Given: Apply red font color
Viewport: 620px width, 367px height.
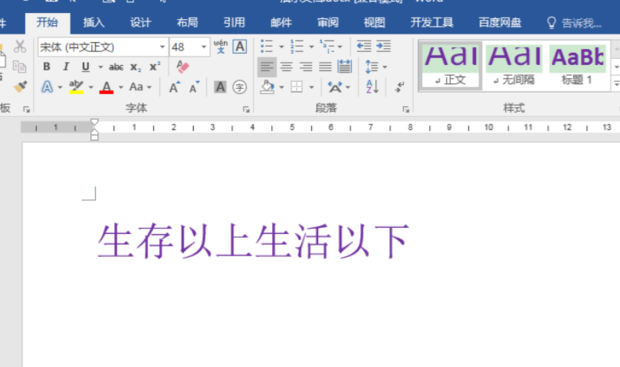Looking at the screenshot, I should 106,87.
